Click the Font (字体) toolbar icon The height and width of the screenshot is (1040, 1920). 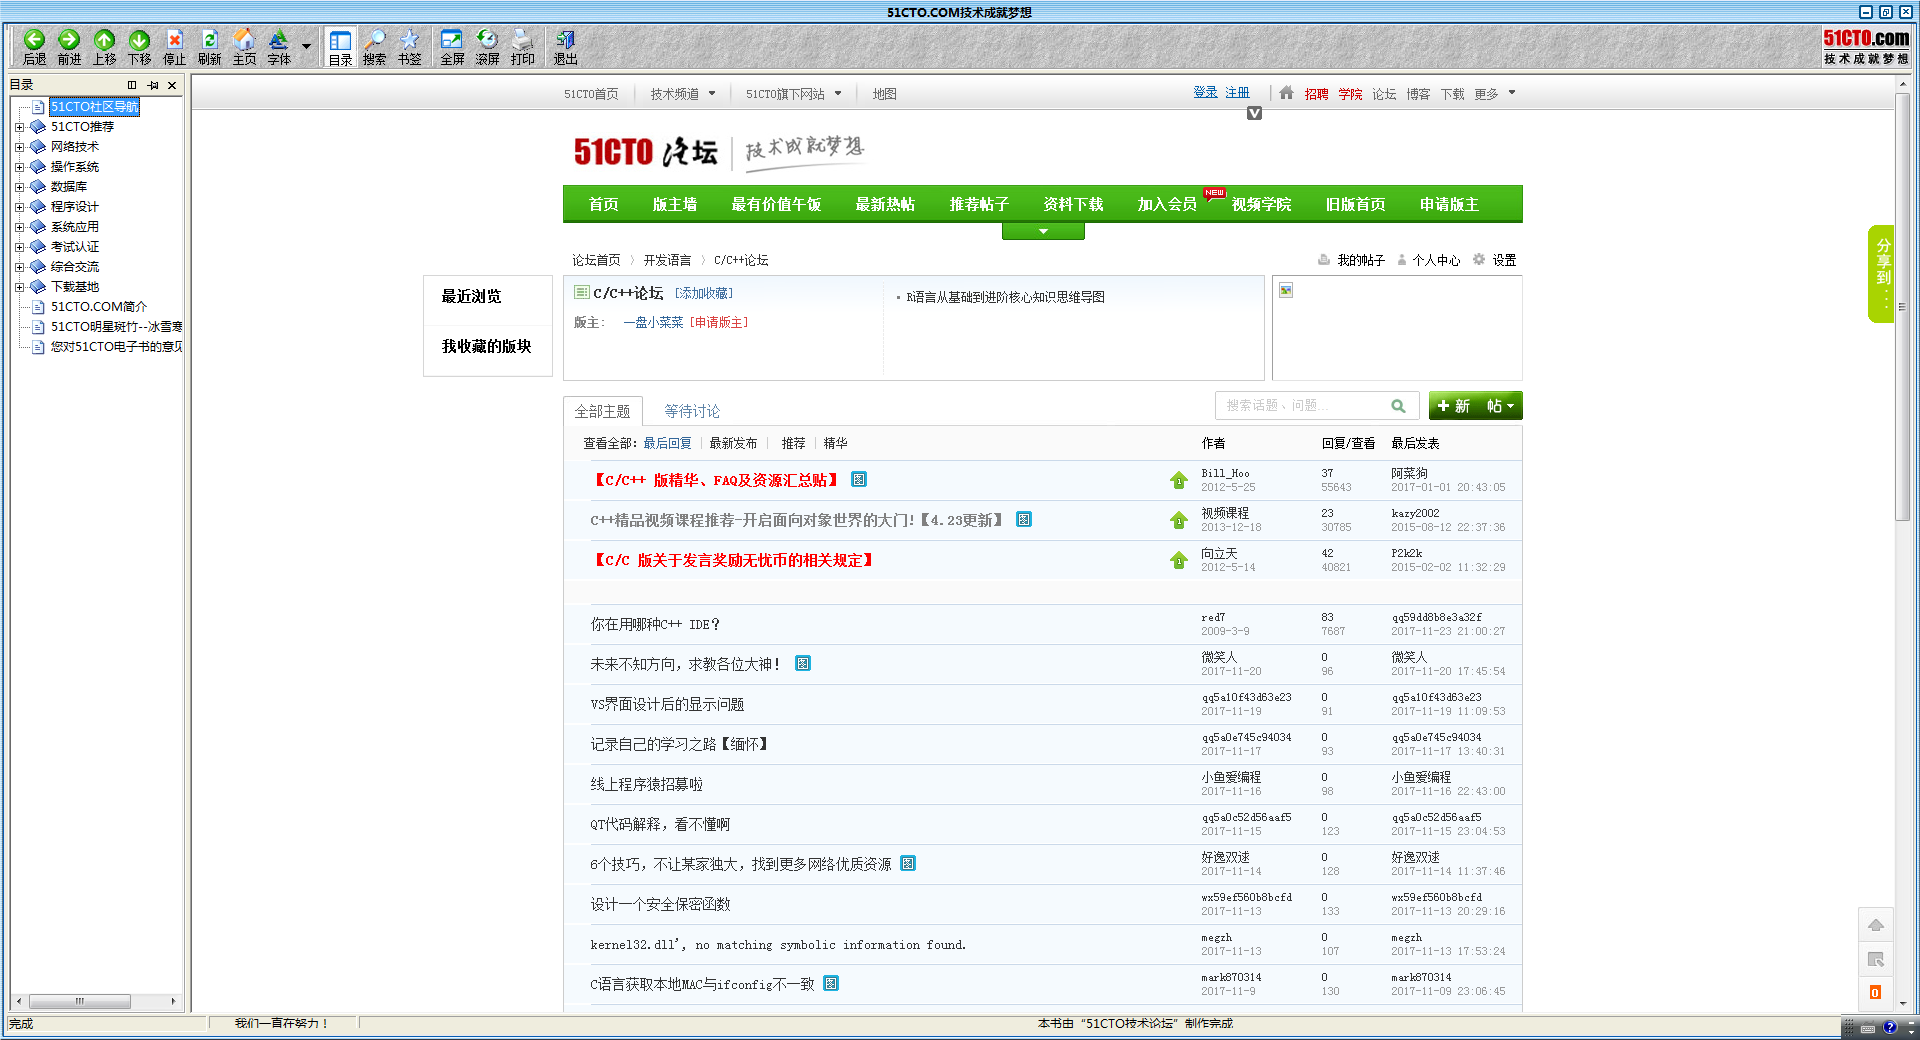click(279, 46)
